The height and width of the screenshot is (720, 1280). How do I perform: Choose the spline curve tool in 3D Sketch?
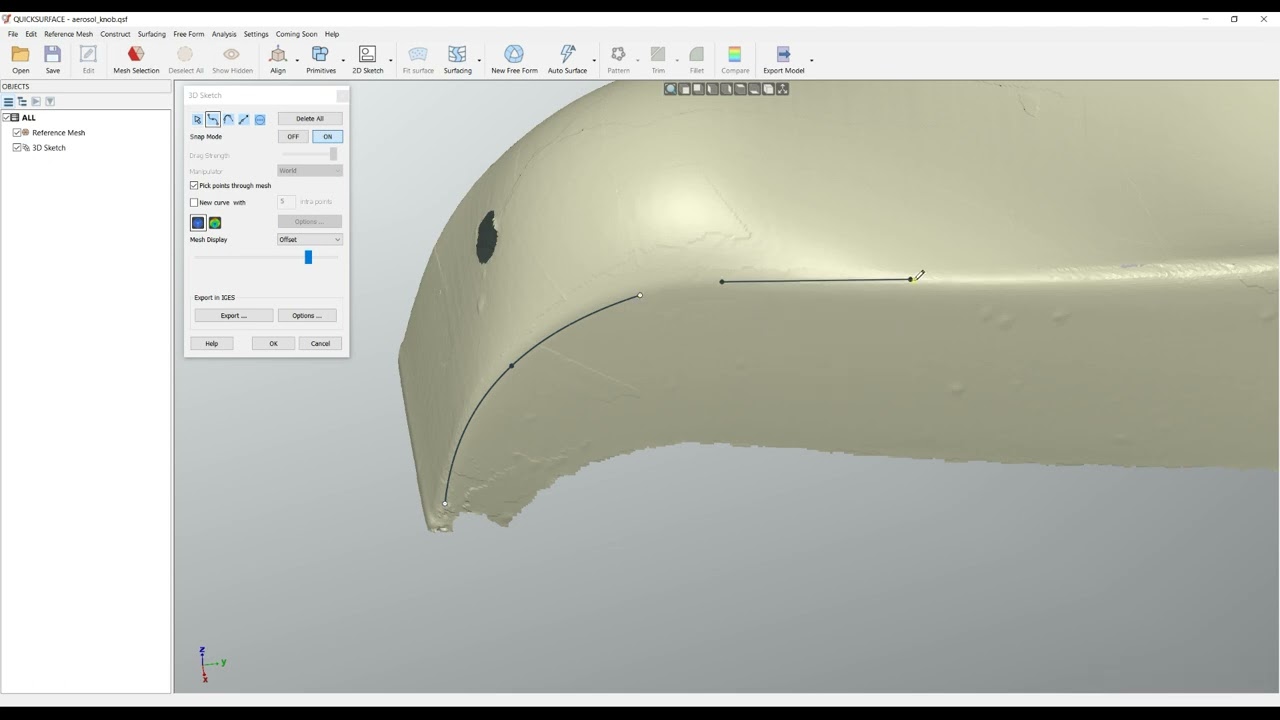tap(213, 119)
